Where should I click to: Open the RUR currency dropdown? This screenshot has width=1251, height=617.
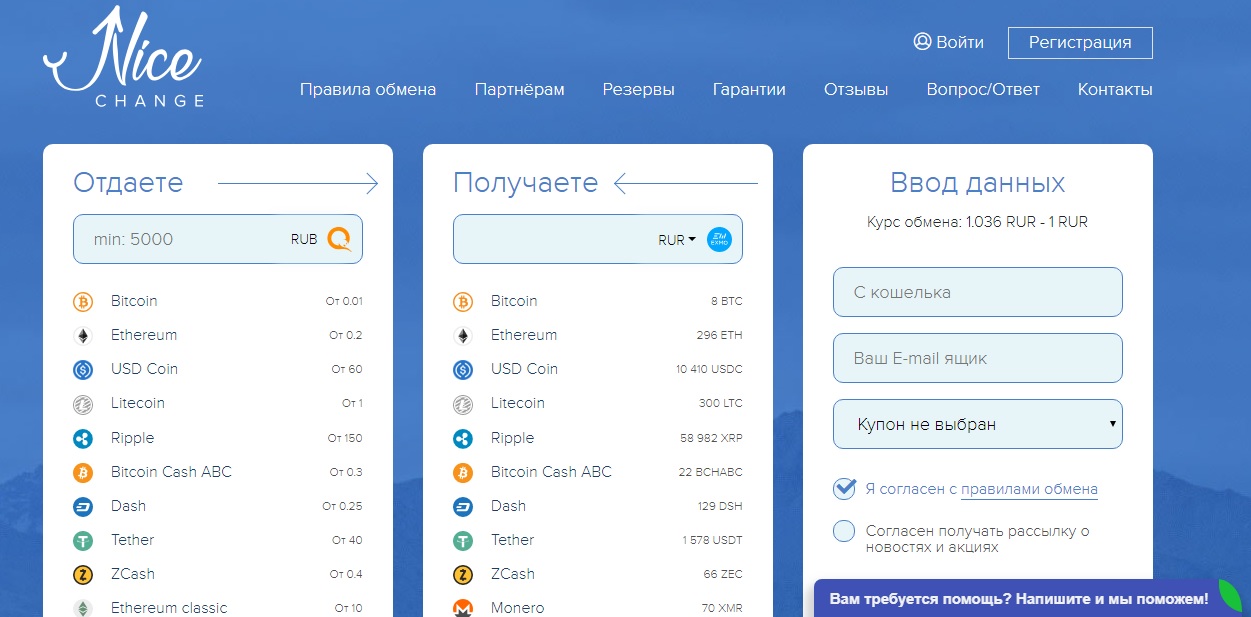pyautogui.click(x=677, y=240)
